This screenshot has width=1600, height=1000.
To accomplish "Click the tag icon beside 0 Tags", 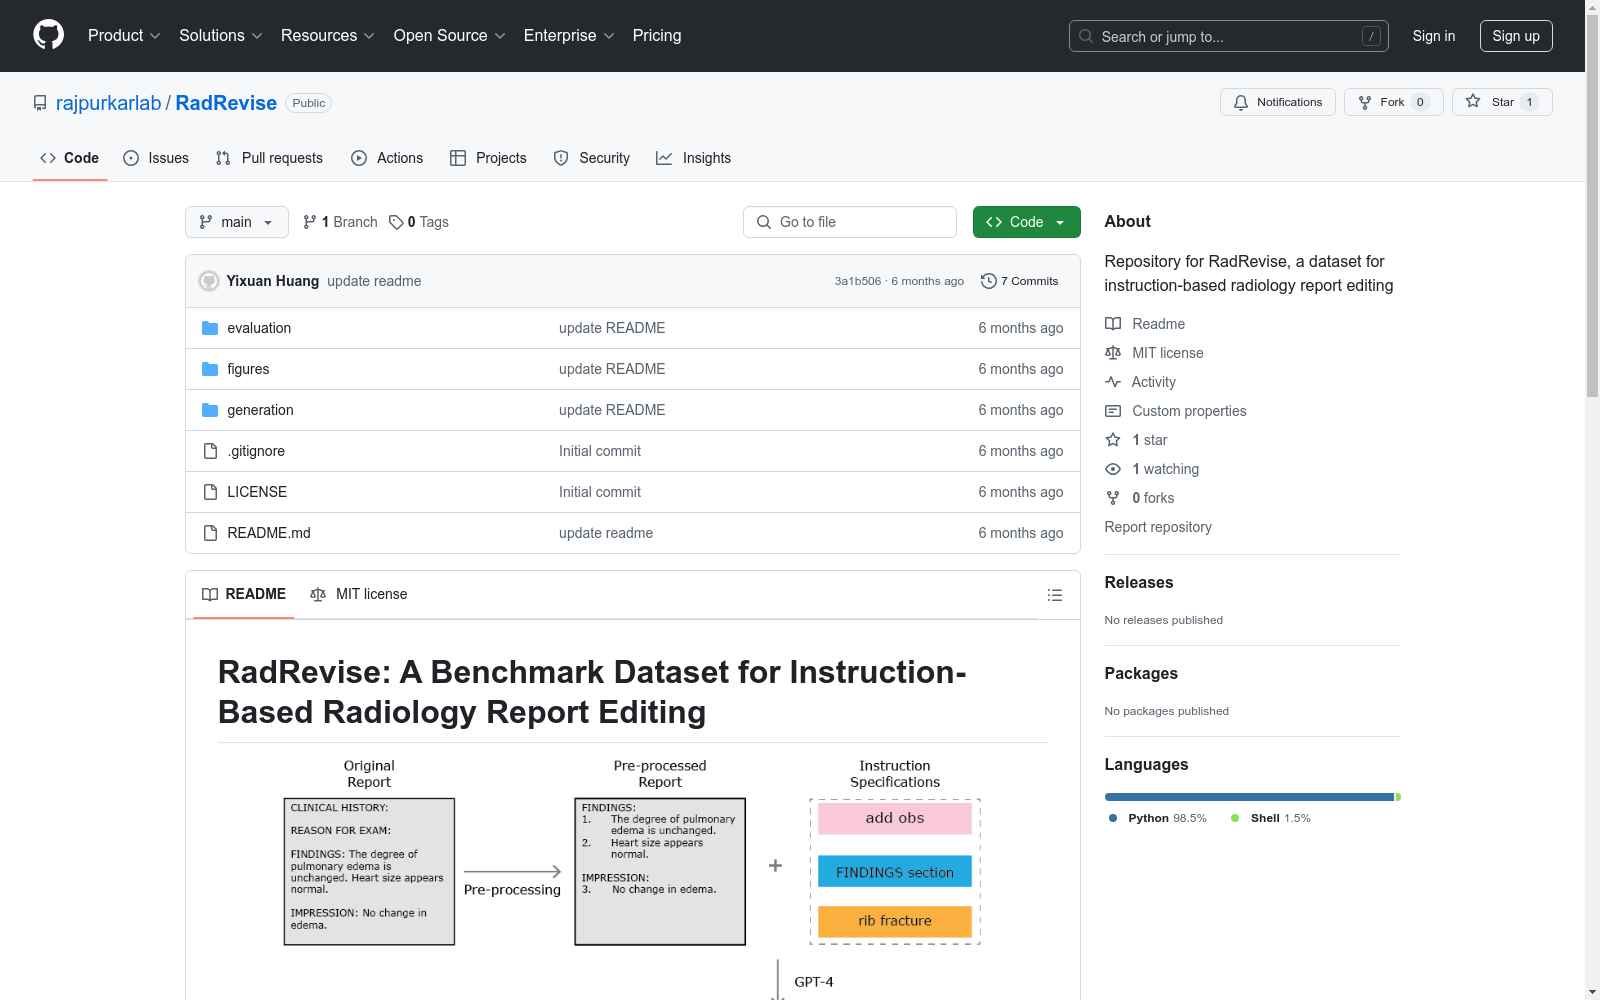I will point(396,222).
